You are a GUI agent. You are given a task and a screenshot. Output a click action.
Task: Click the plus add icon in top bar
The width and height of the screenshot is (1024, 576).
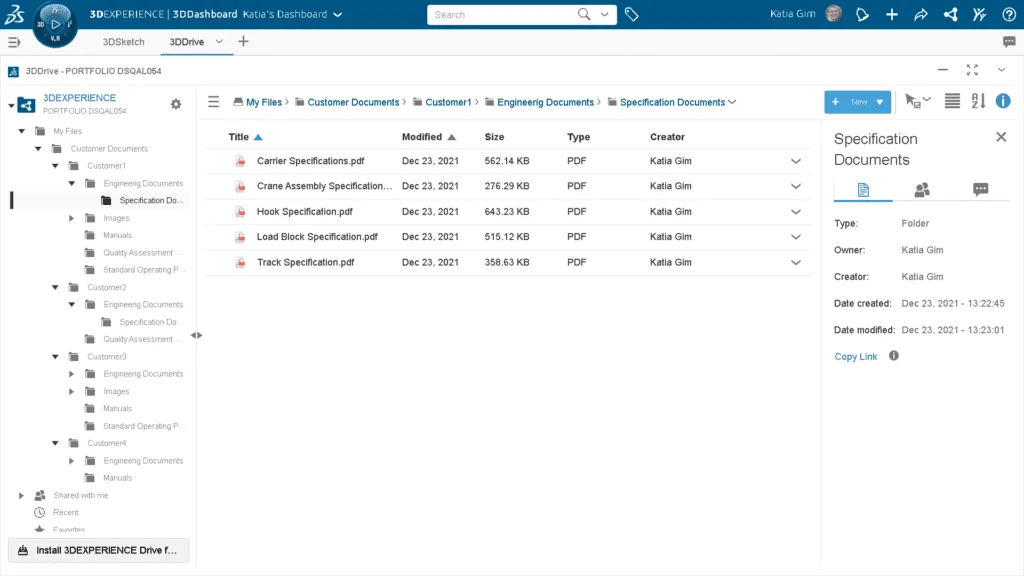click(x=892, y=14)
